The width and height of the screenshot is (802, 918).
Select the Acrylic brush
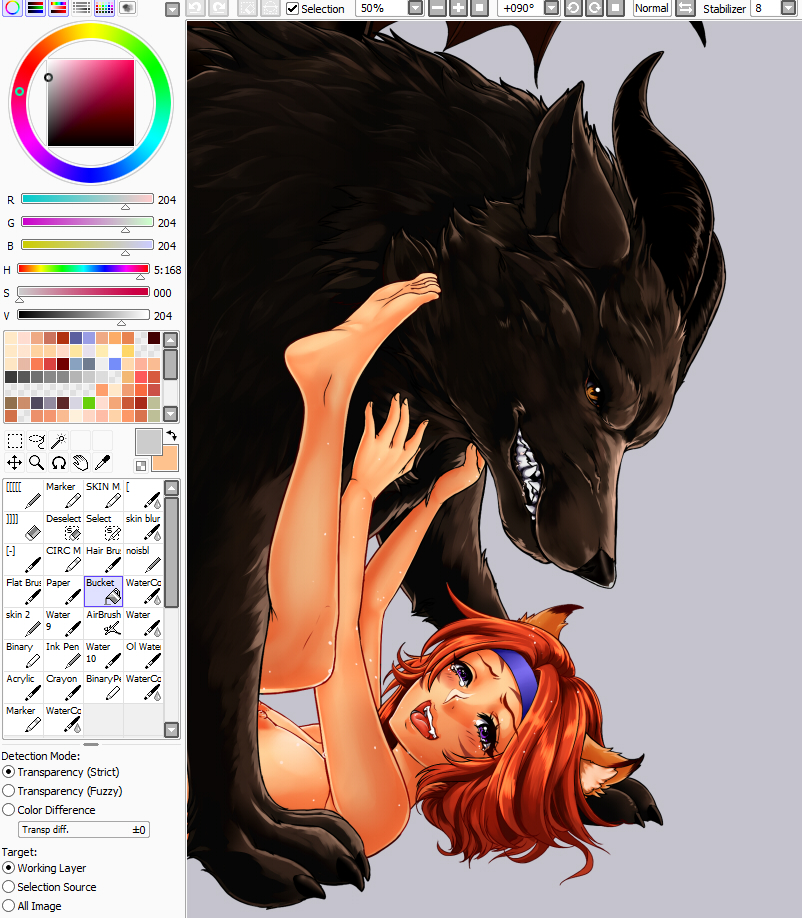23,687
